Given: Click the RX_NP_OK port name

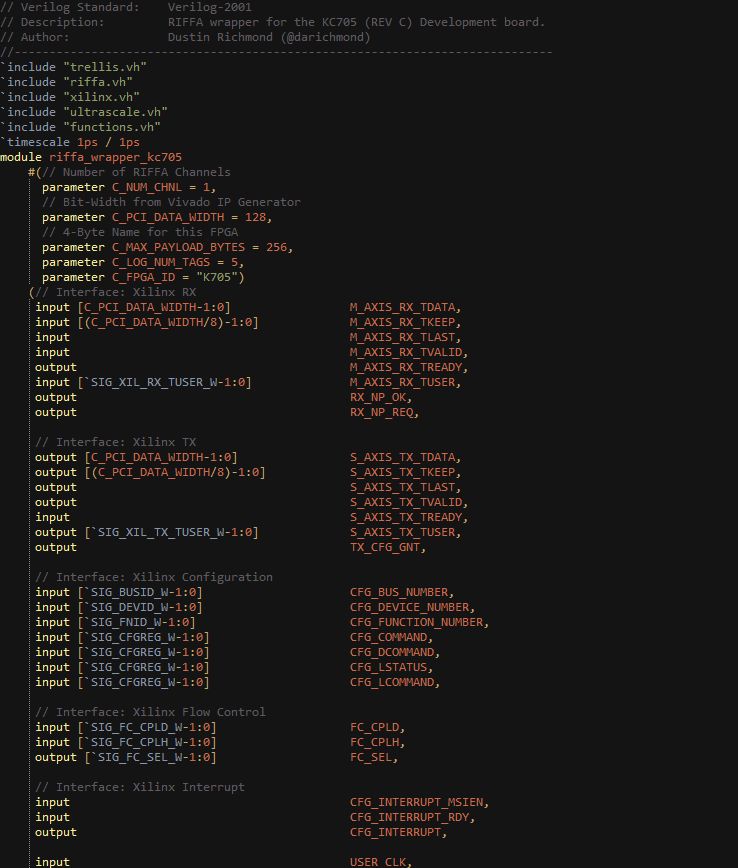Looking at the screenshot, I should tap(380, 397).
